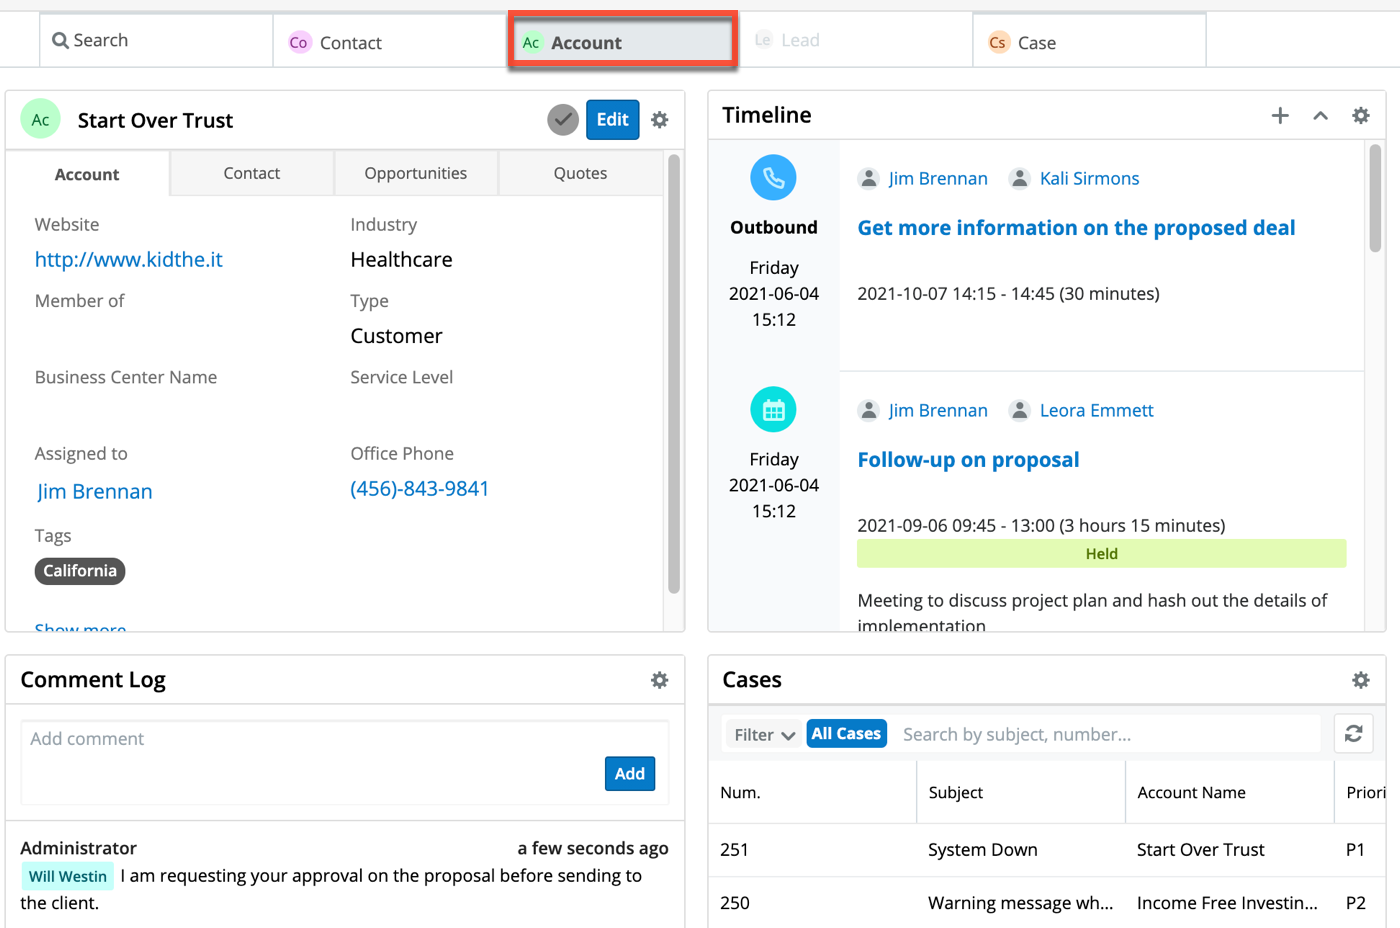Click the Timeline plus icon
The height and width of the screenshot is (928, 1400).
coord(1280,116)
